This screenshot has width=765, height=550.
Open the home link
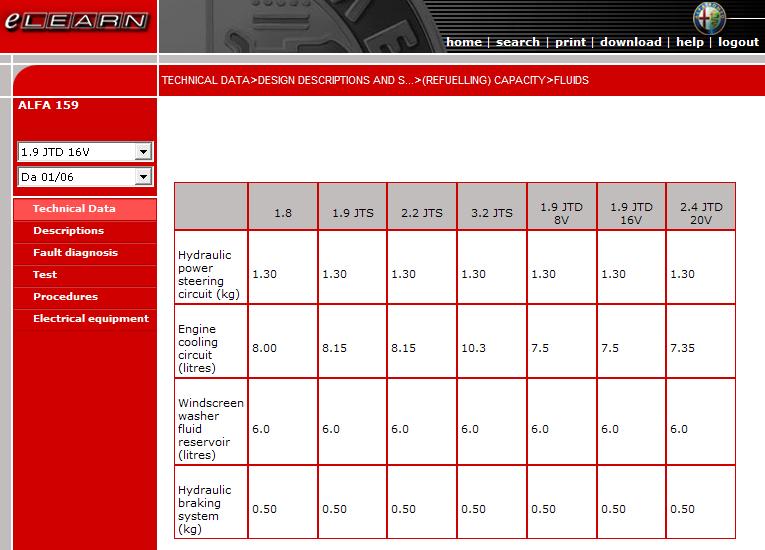463,42
